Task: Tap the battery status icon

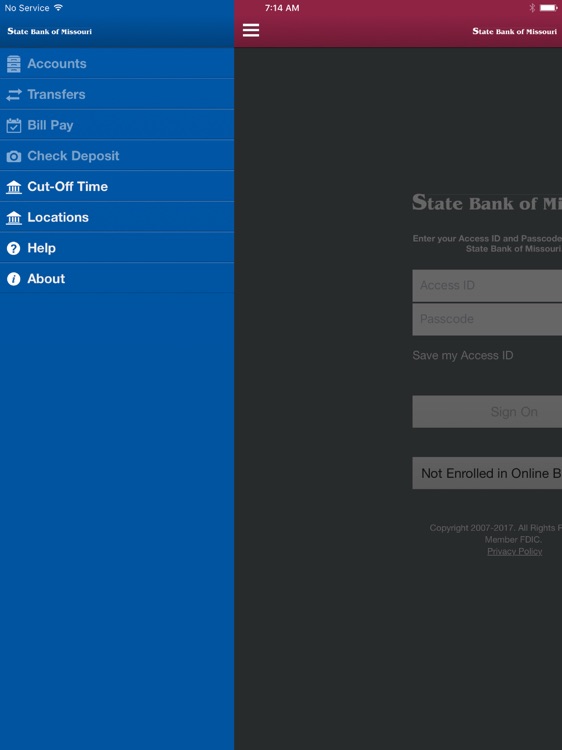Action: pos(549,8)
